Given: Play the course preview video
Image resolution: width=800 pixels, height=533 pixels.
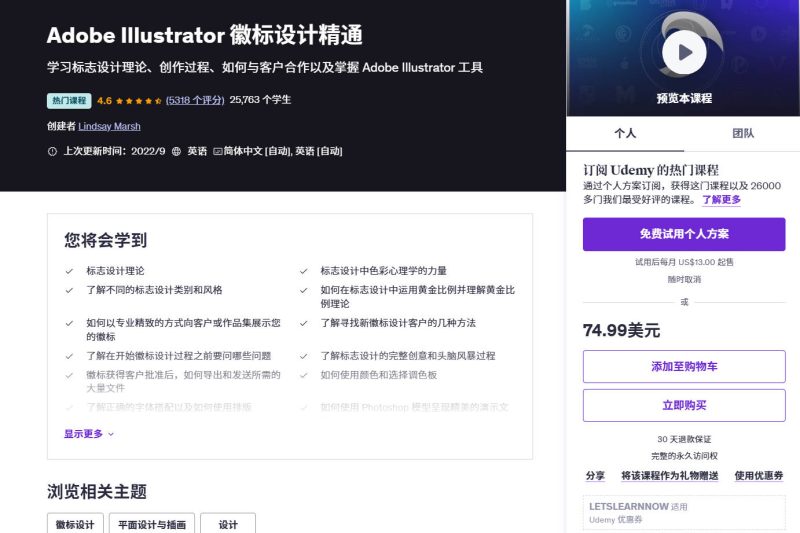Looking at the screenshot, I should pos(684,52).
